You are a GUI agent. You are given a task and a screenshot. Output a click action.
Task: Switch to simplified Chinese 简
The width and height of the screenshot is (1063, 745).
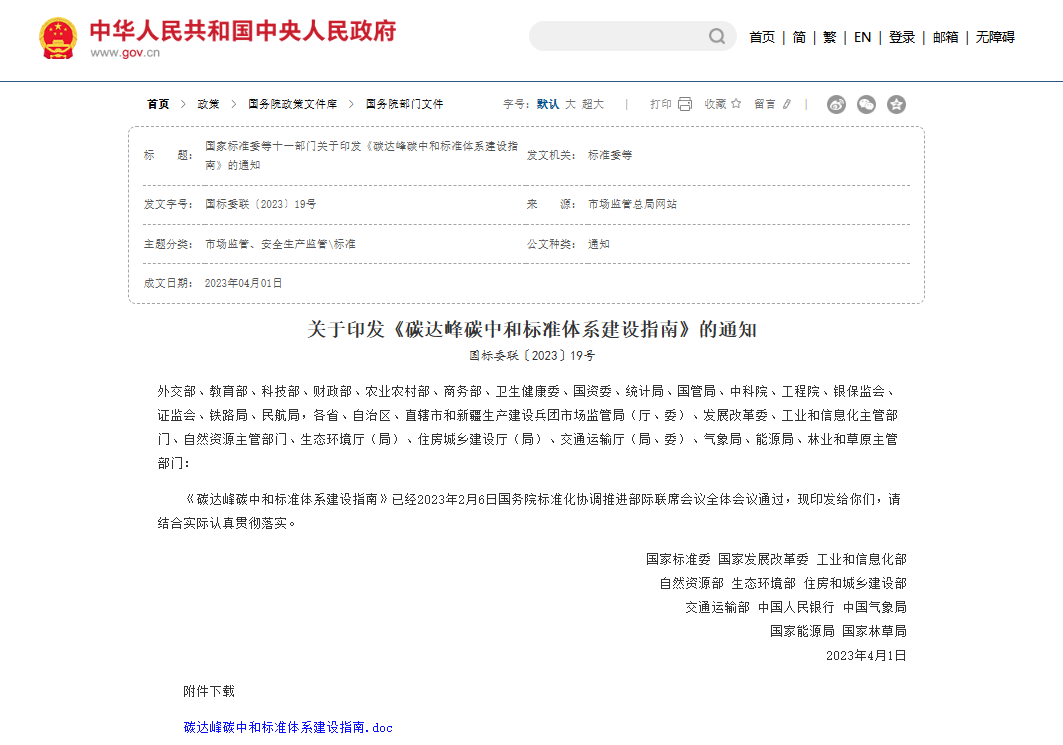pyautogui.click(x=799, y=37)
